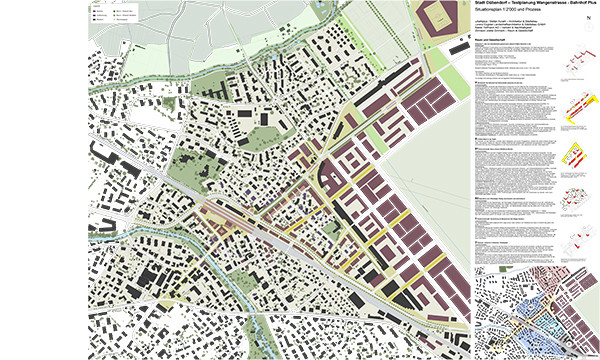Click the black legend swatch
Viewport: 600px width, 360px height.
tap(94, 19)
